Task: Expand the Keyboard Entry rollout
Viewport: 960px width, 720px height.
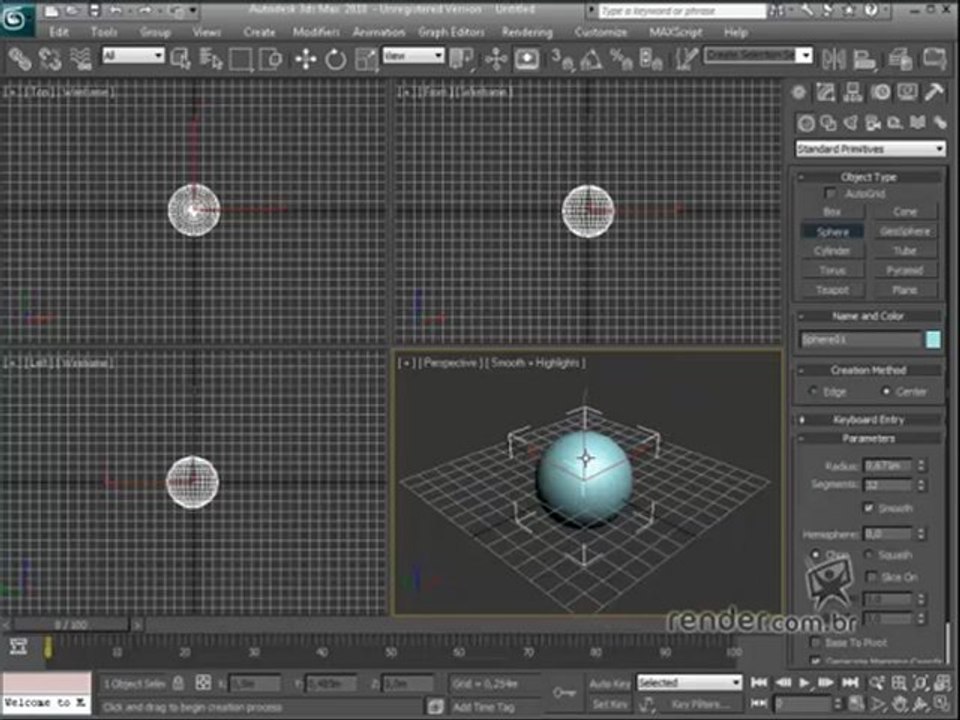Action: click(x=869, y=419)
